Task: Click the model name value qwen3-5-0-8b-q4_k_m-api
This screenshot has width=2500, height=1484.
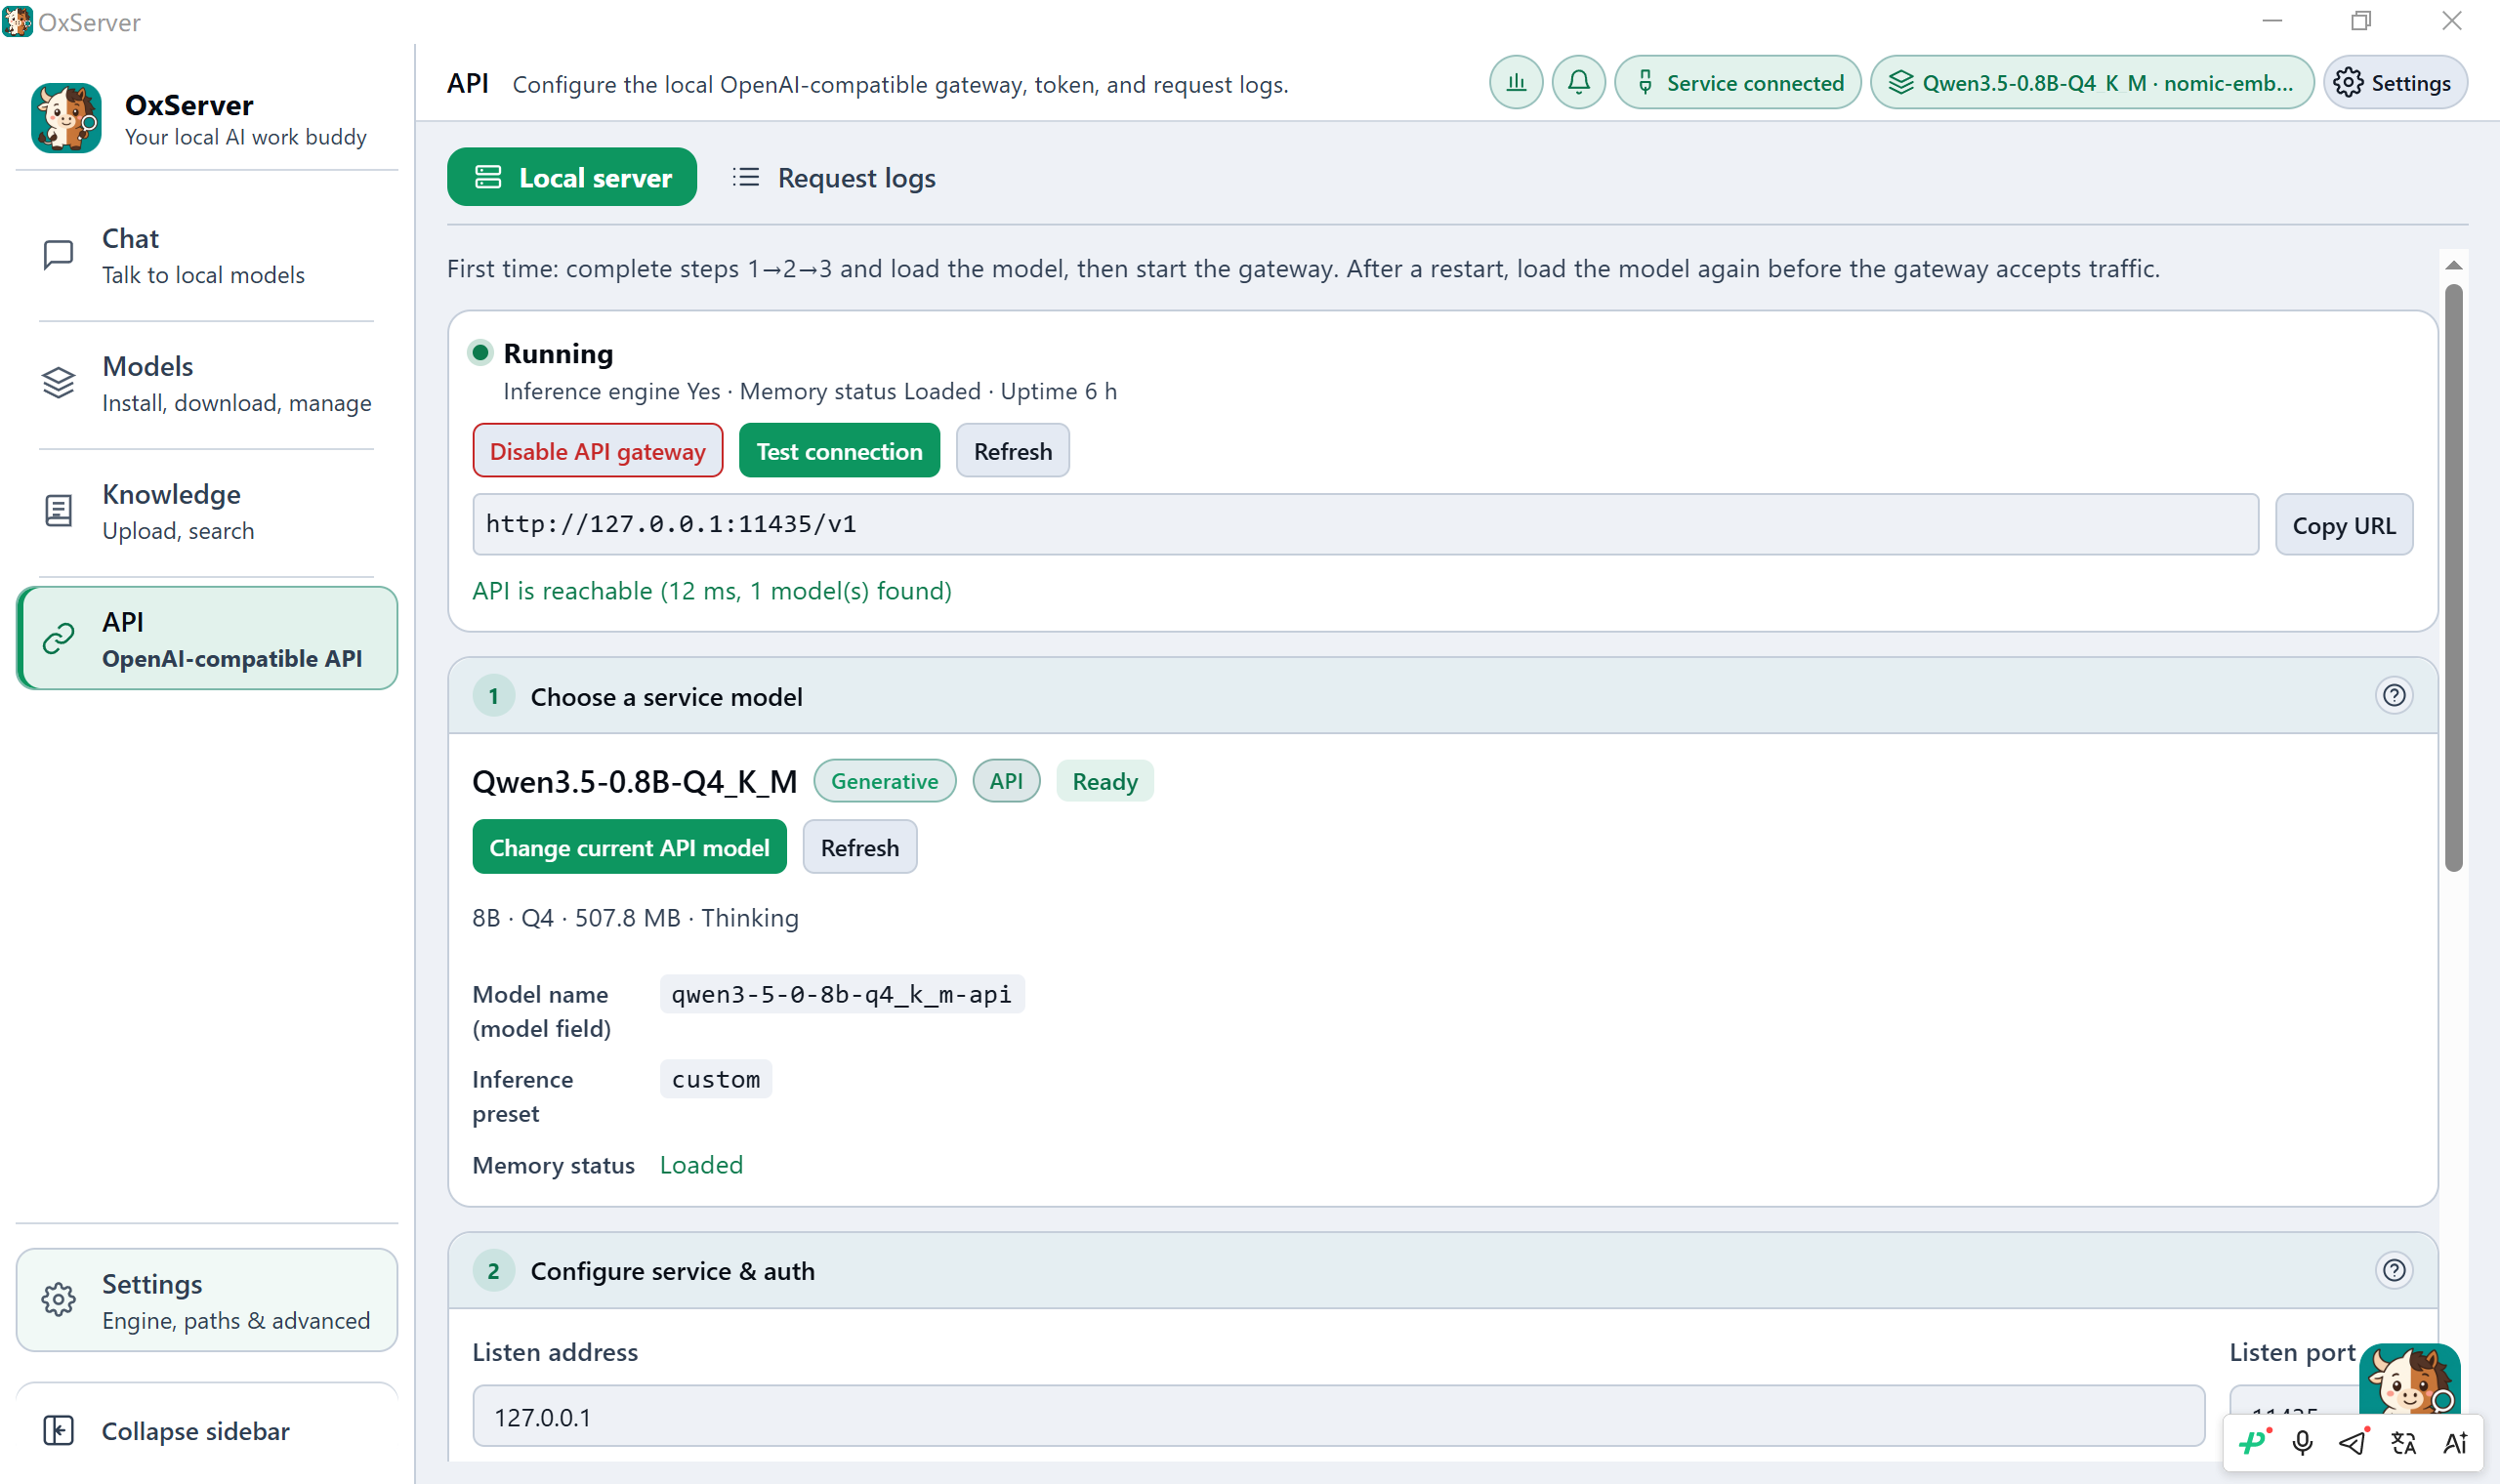Action: click(842, 994)
